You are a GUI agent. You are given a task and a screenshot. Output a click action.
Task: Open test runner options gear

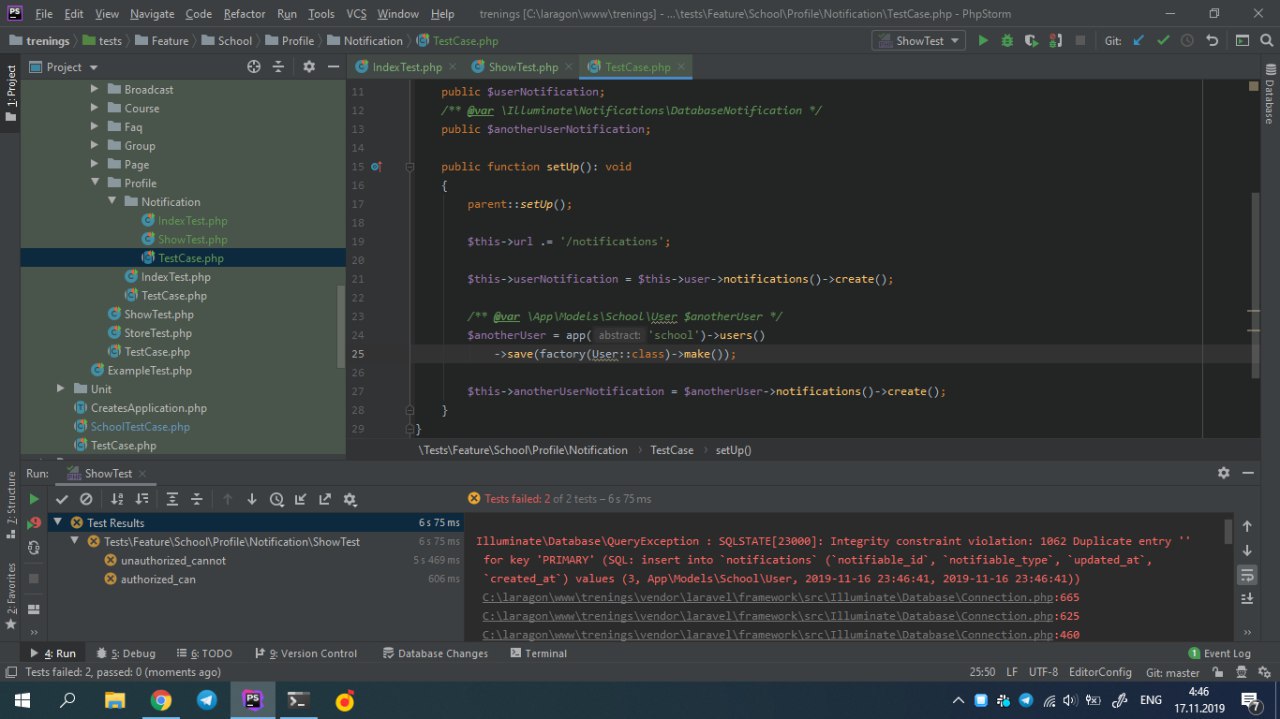350,499
